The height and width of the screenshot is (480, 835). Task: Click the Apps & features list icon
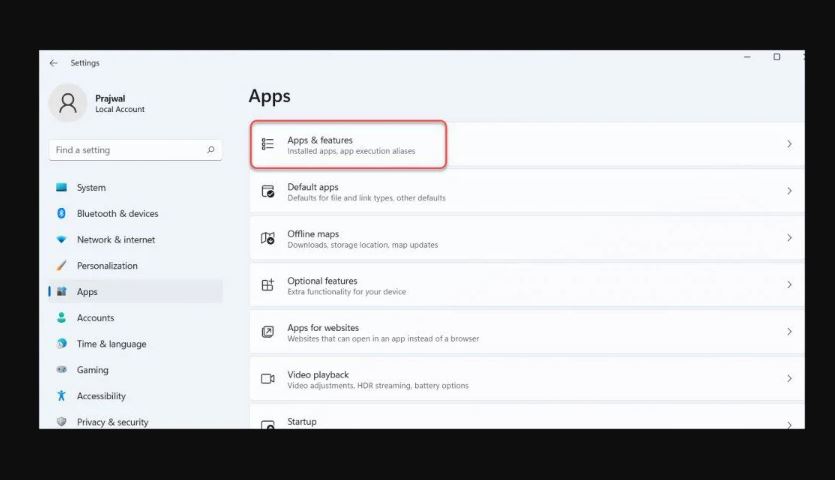(267, 144)
